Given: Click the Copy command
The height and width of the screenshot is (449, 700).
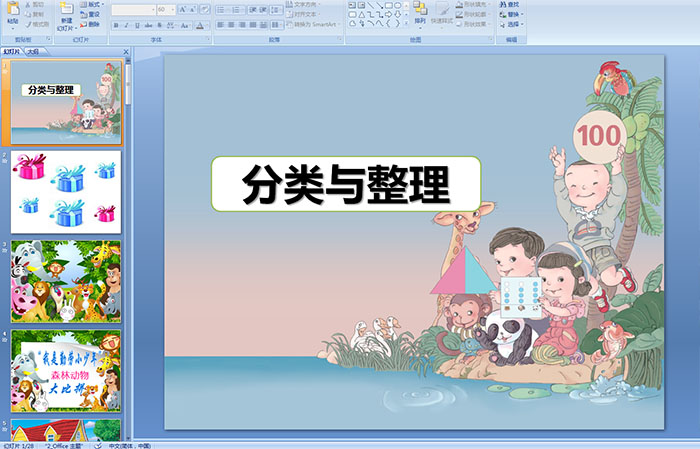Looking at the screenshot, I should point(35,14).
